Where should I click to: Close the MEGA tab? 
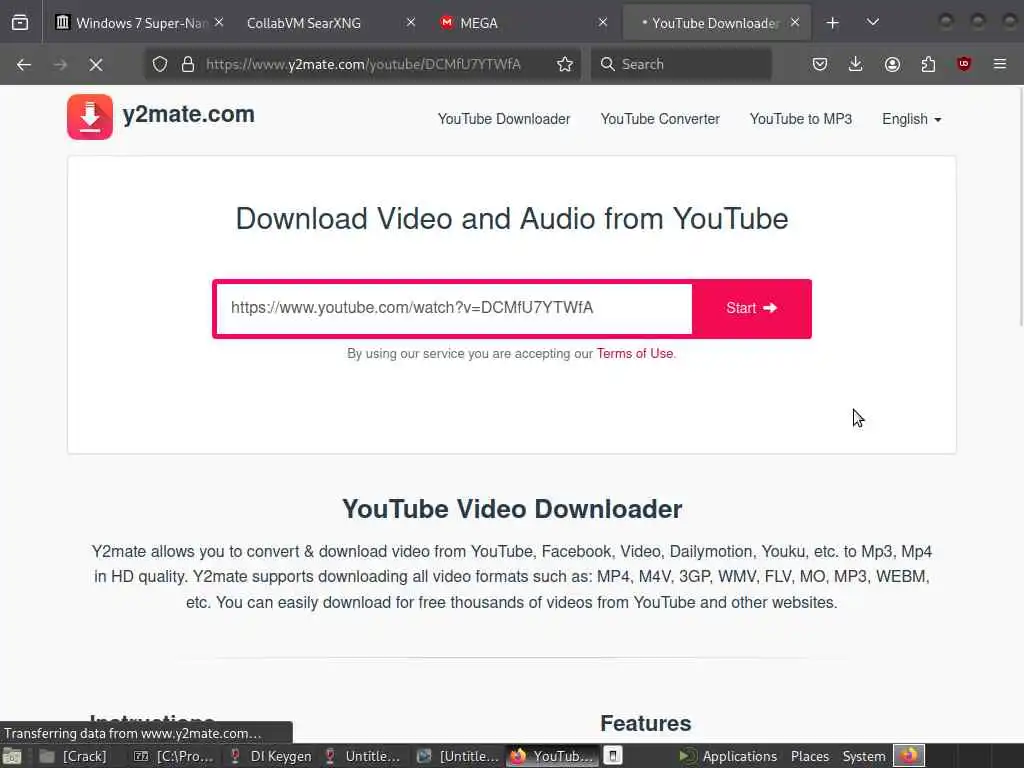603,23
